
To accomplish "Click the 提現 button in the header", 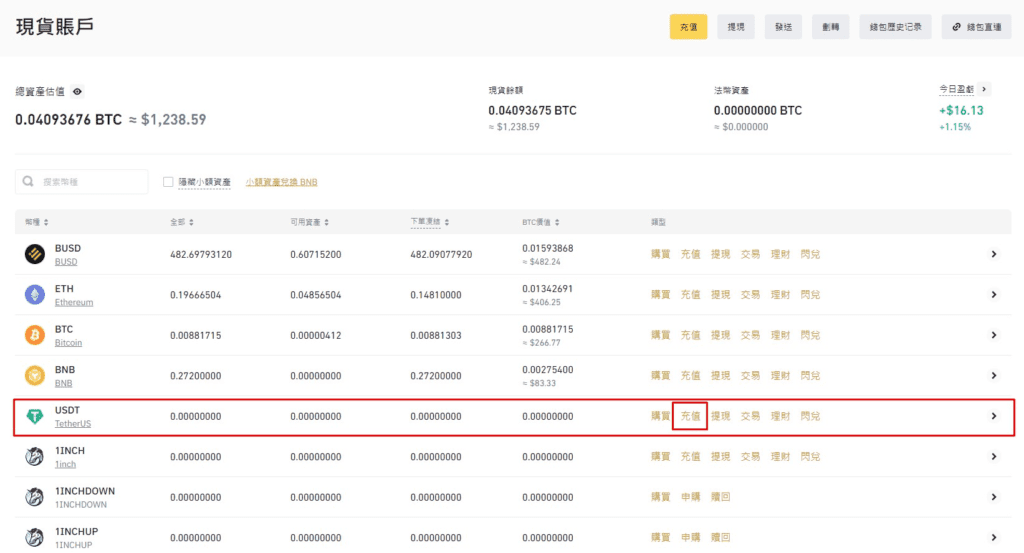I will (x=736, y=27).
